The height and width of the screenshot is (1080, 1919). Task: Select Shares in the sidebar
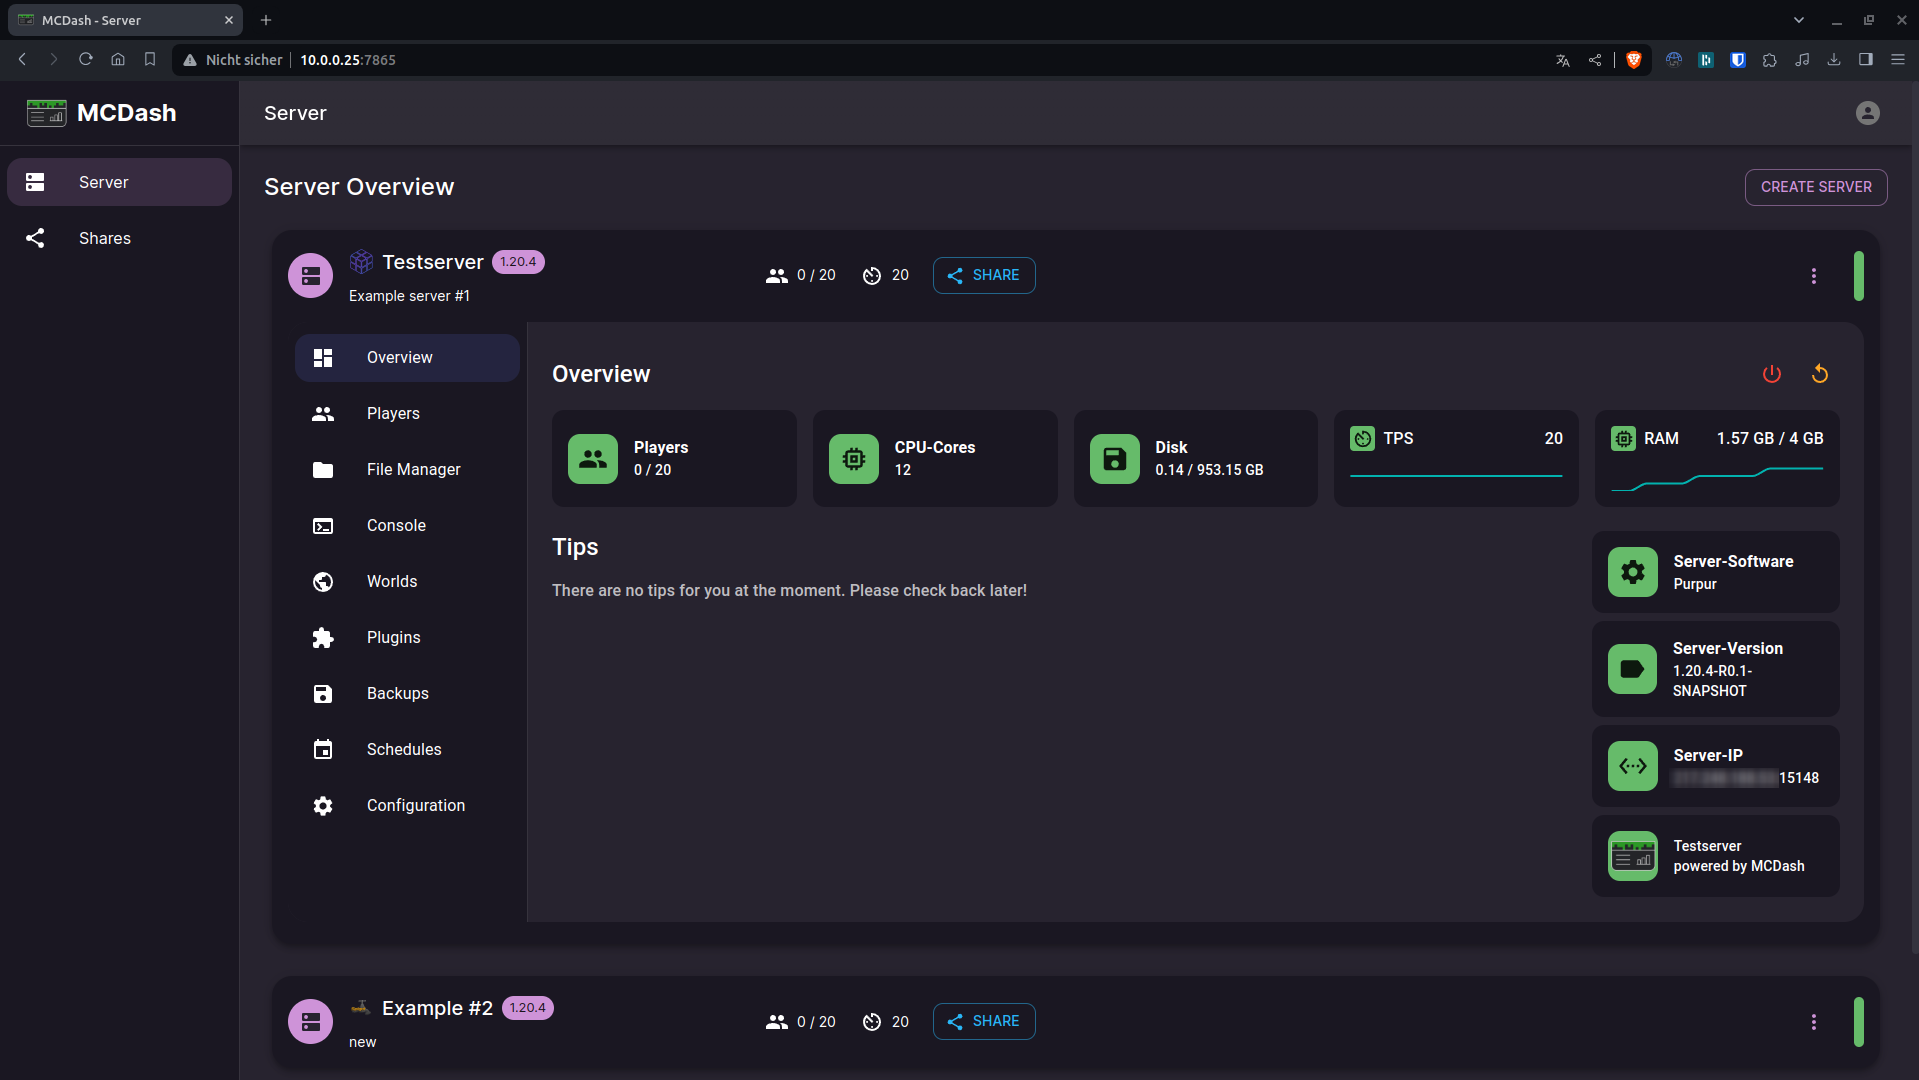104,238
